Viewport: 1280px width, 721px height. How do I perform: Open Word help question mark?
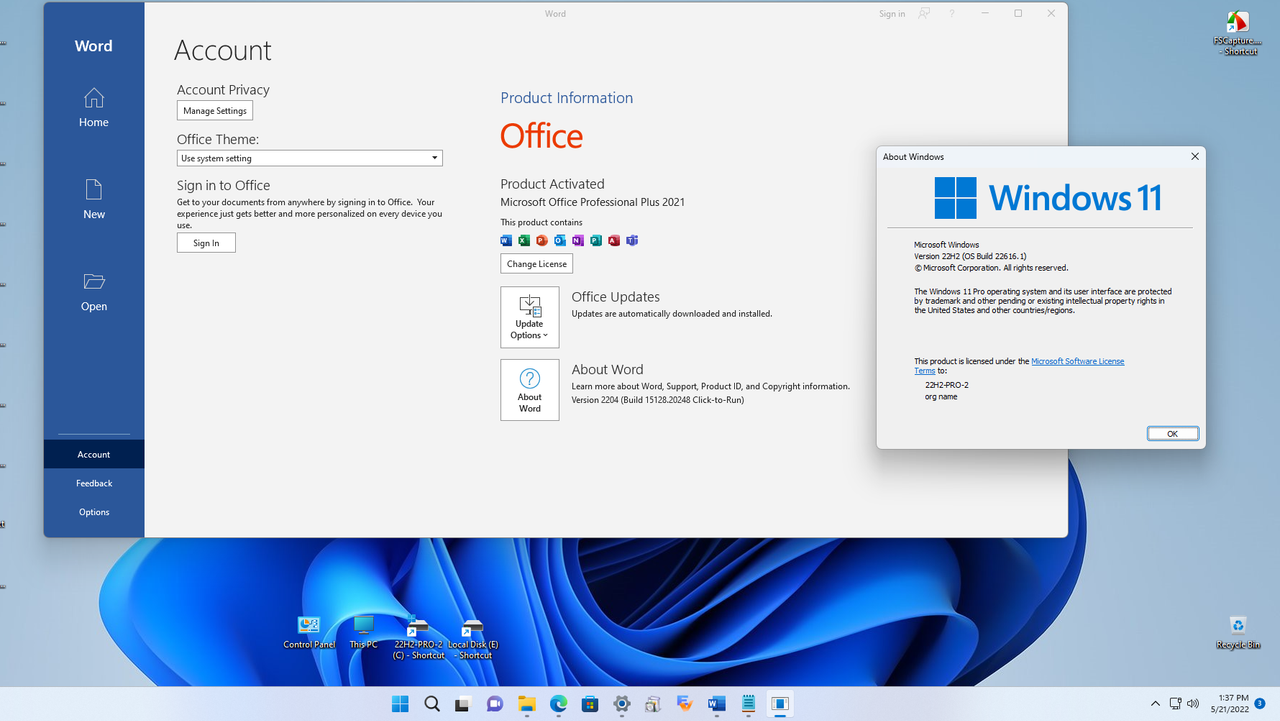952,13
